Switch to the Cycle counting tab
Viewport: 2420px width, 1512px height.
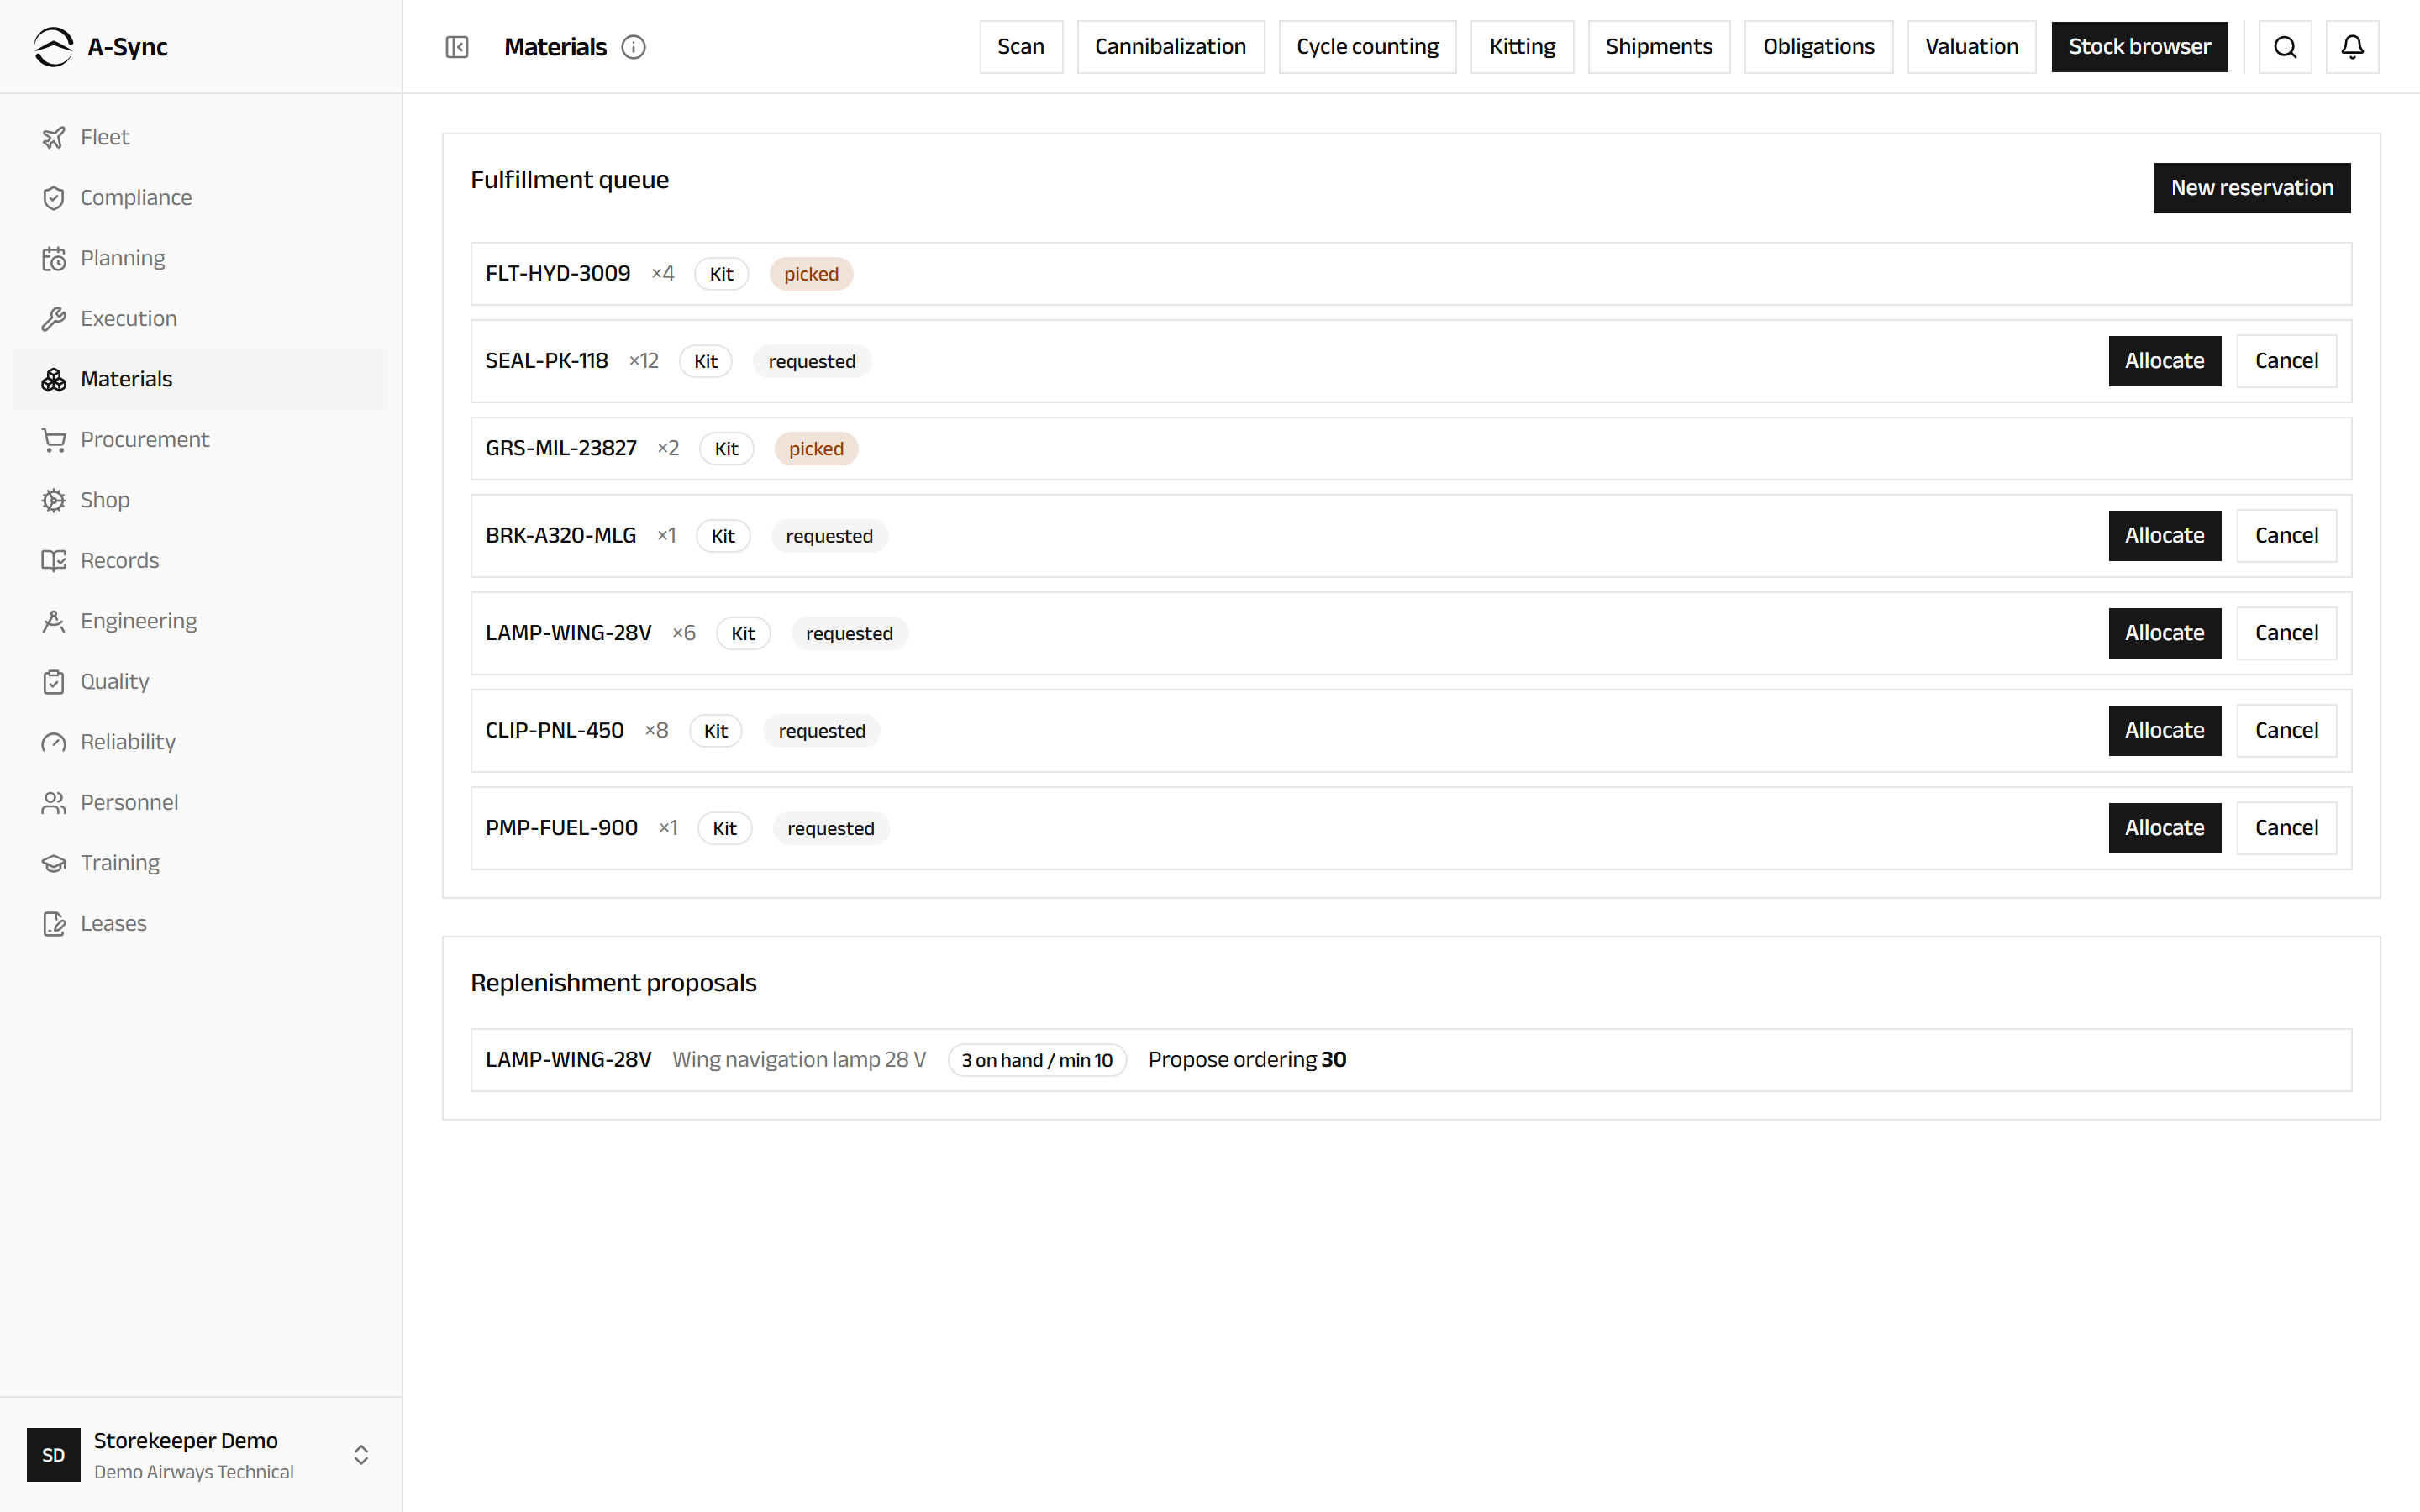pos(1367,47)
